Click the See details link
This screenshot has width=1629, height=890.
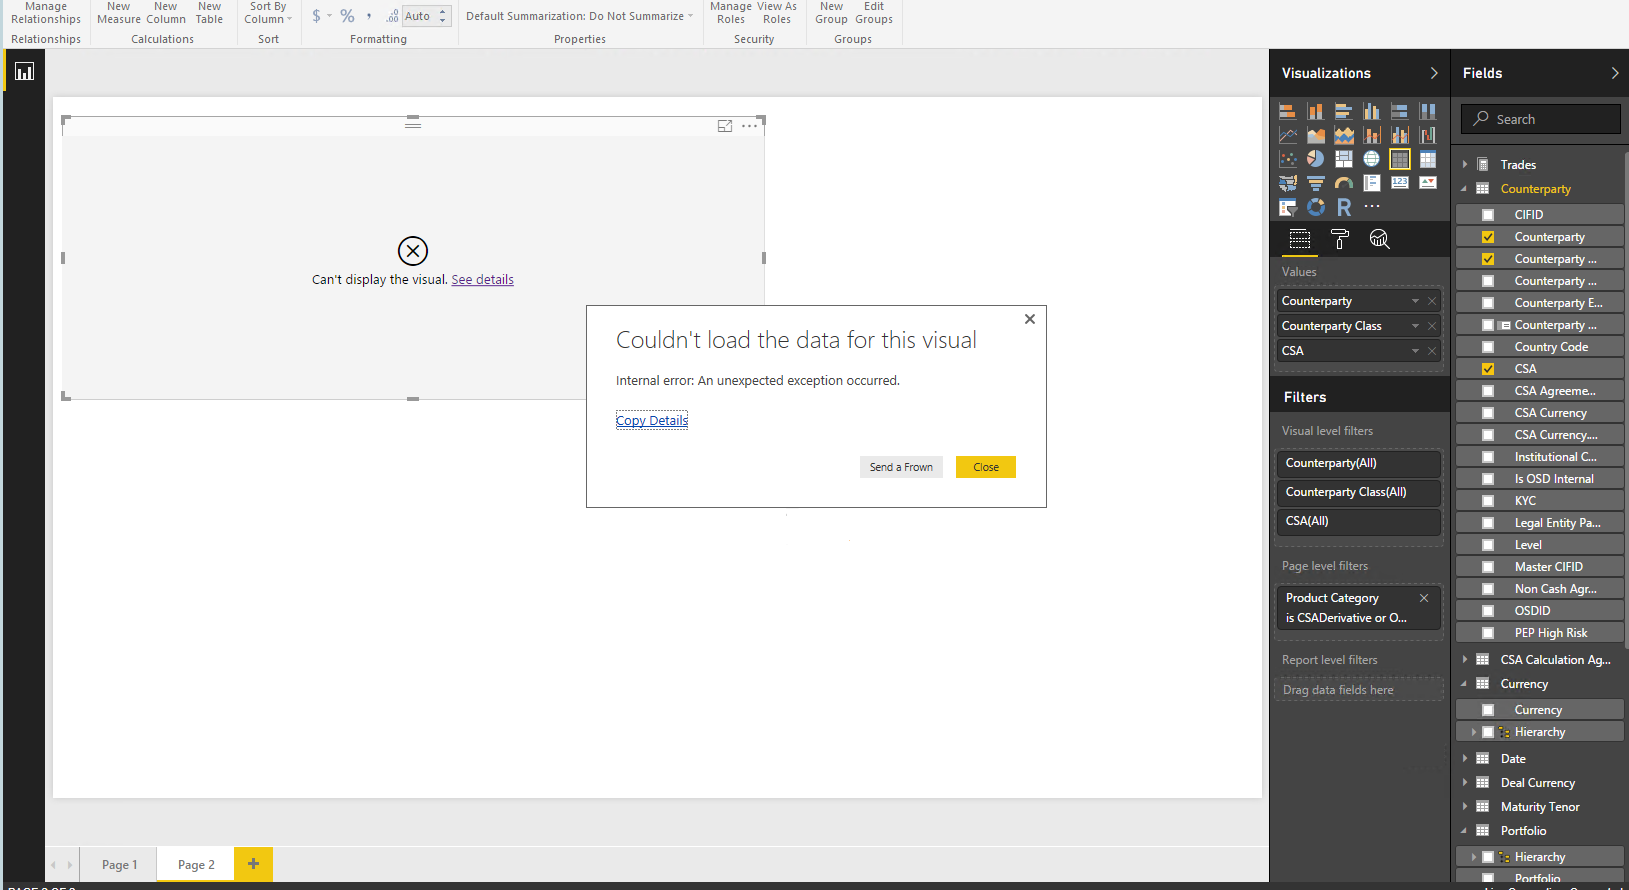482,280
